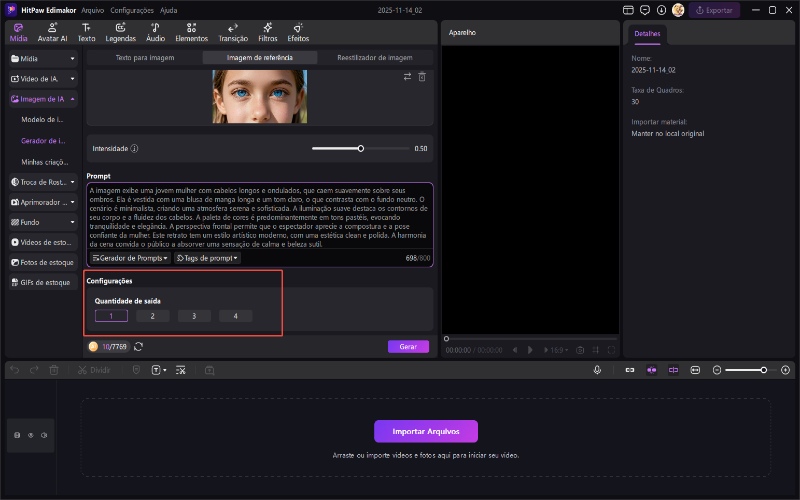This screenshot has height=500, width=800.
Task: Click the timeline microphone record icon
Action: coord(597,370)
